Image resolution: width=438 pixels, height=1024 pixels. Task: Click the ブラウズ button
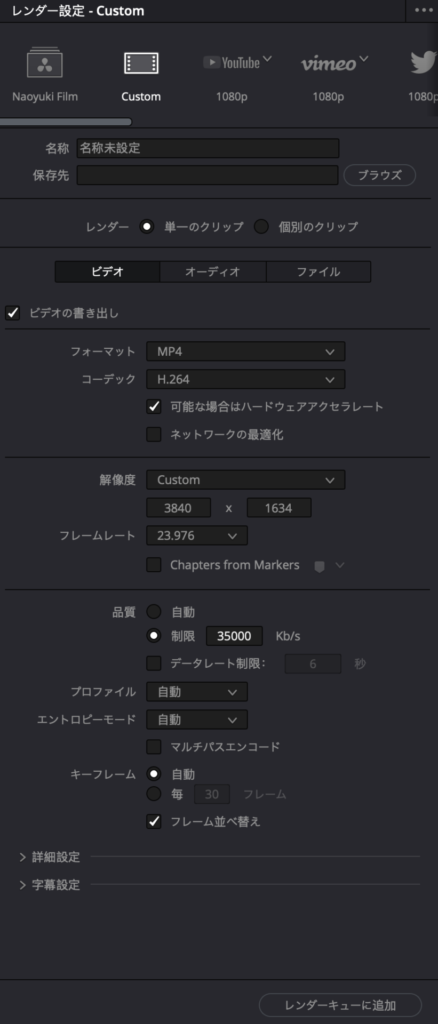(x=379, y=175)
